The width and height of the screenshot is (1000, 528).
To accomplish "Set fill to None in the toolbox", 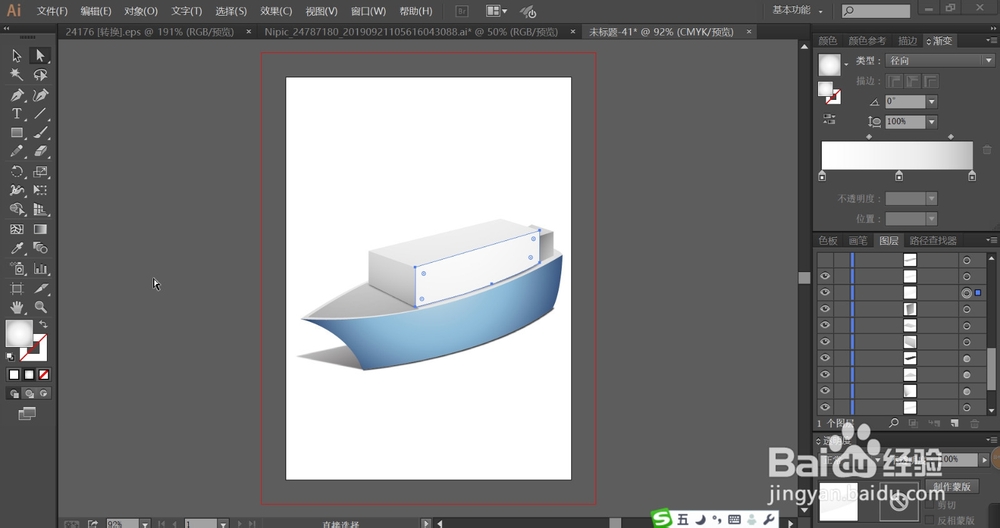I will (x=43, y=374).
